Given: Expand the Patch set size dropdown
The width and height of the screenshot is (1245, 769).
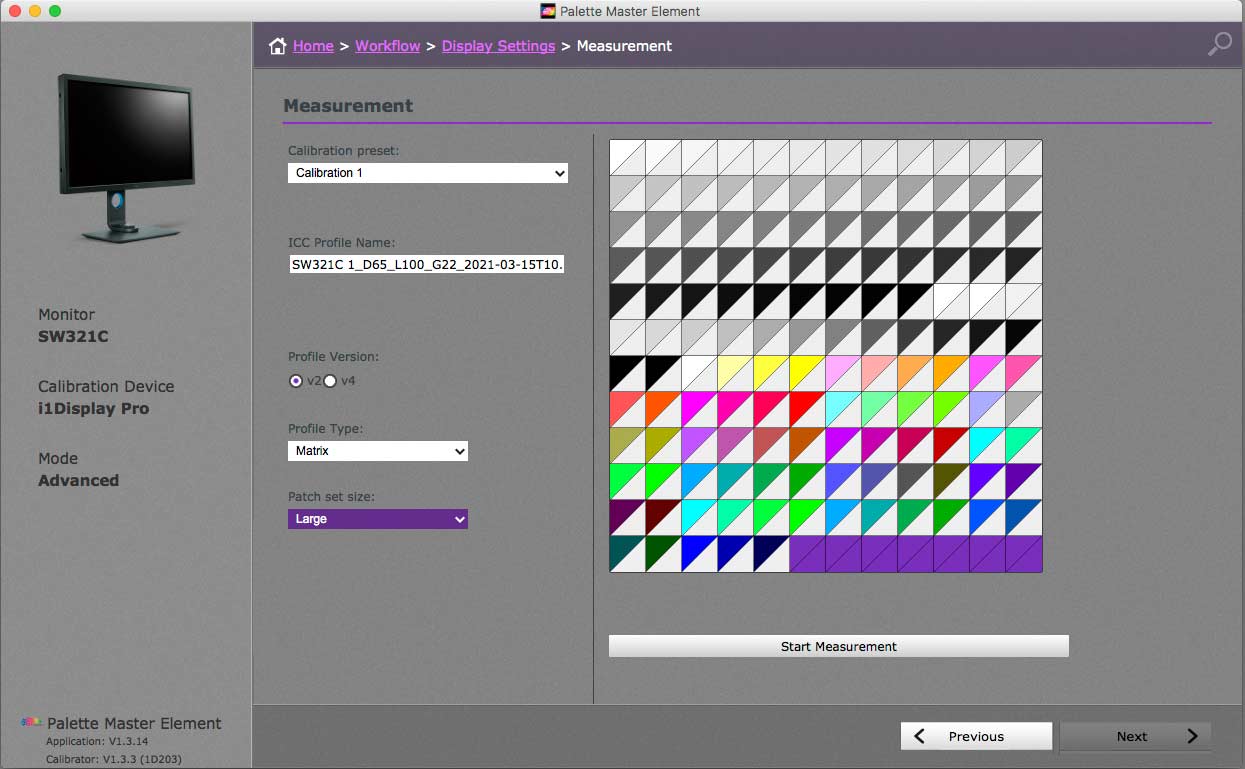Looking at the screenshot, I should click(378, 519).
